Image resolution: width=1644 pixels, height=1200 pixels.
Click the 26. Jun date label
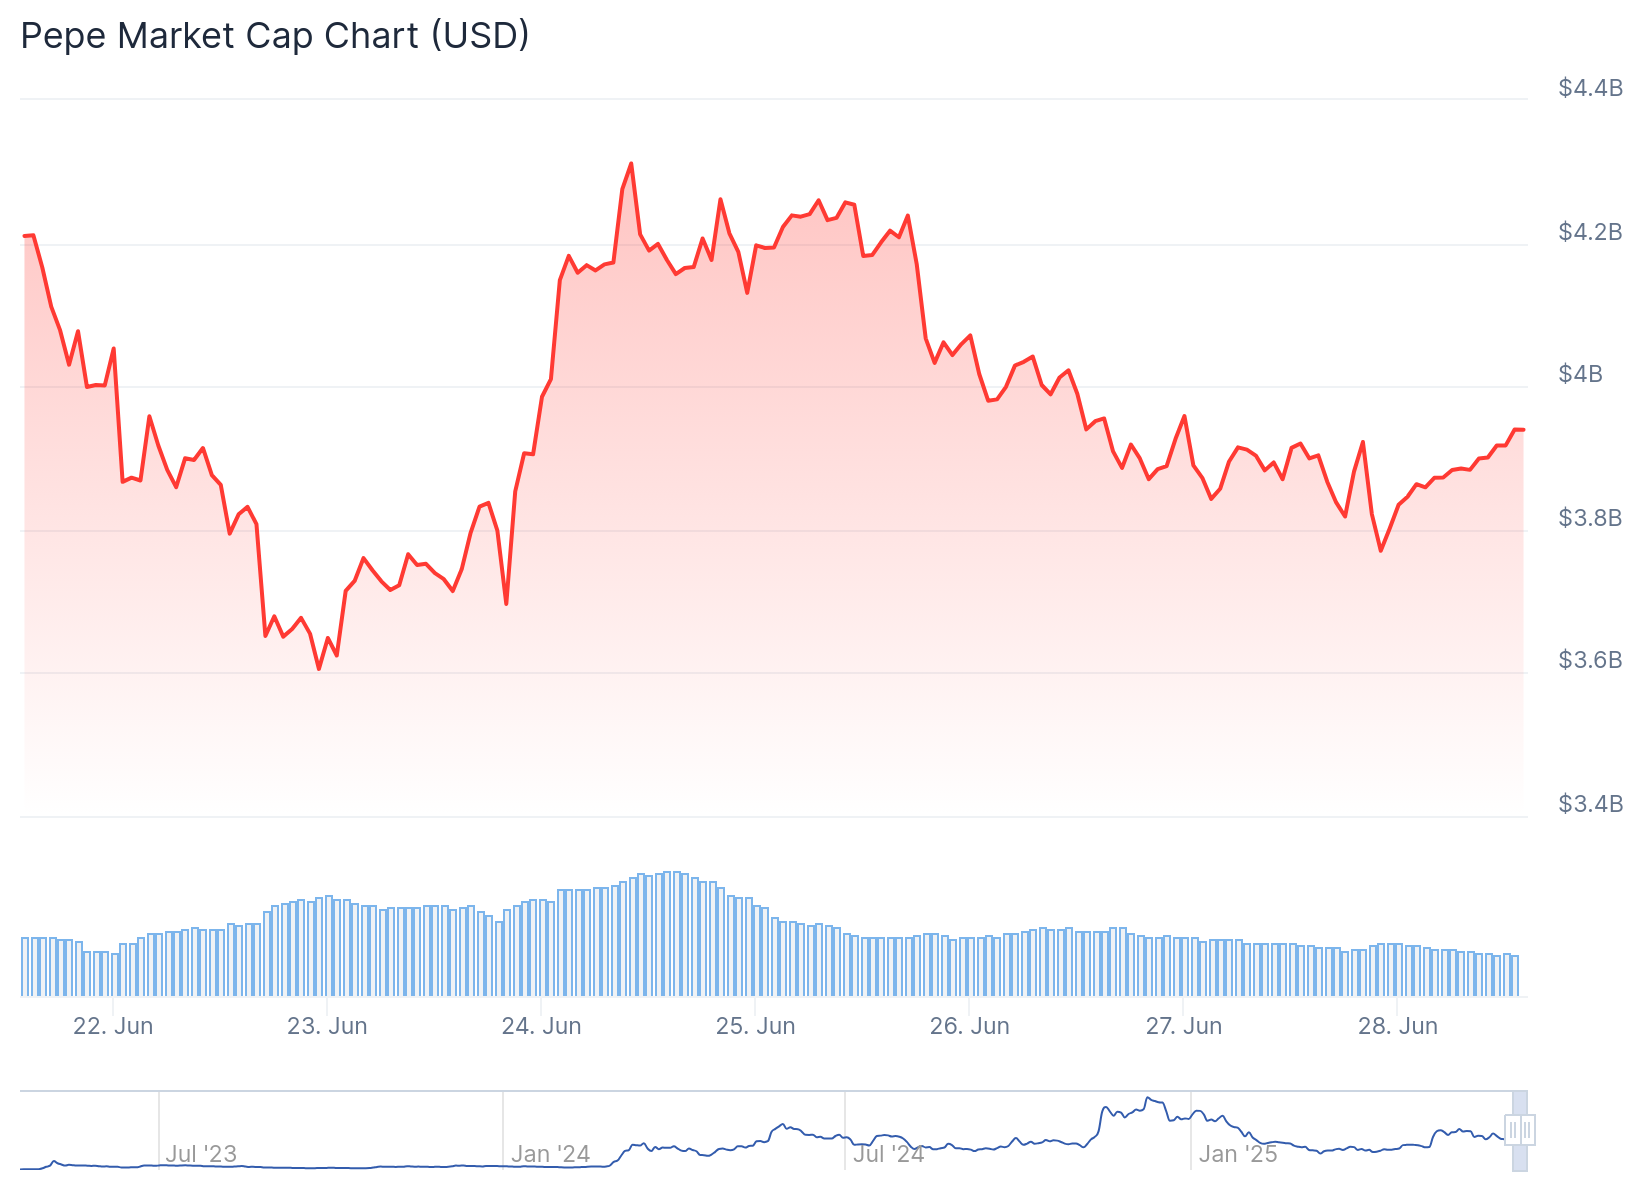[x=969, y=1026]
